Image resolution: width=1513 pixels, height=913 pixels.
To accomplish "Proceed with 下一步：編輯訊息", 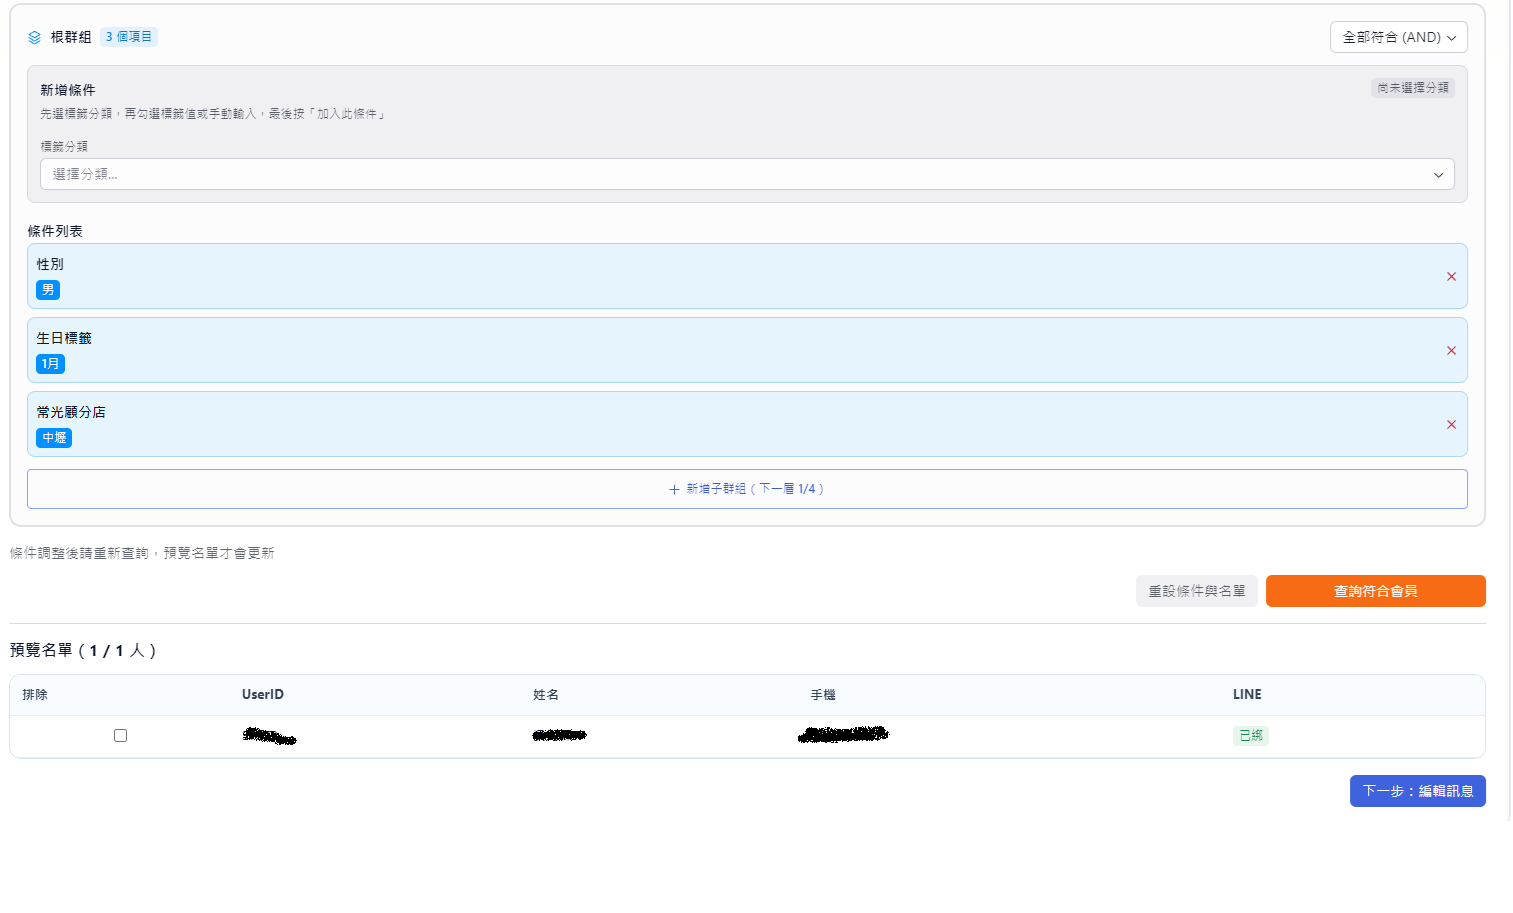I will [x=1417, y=791].
